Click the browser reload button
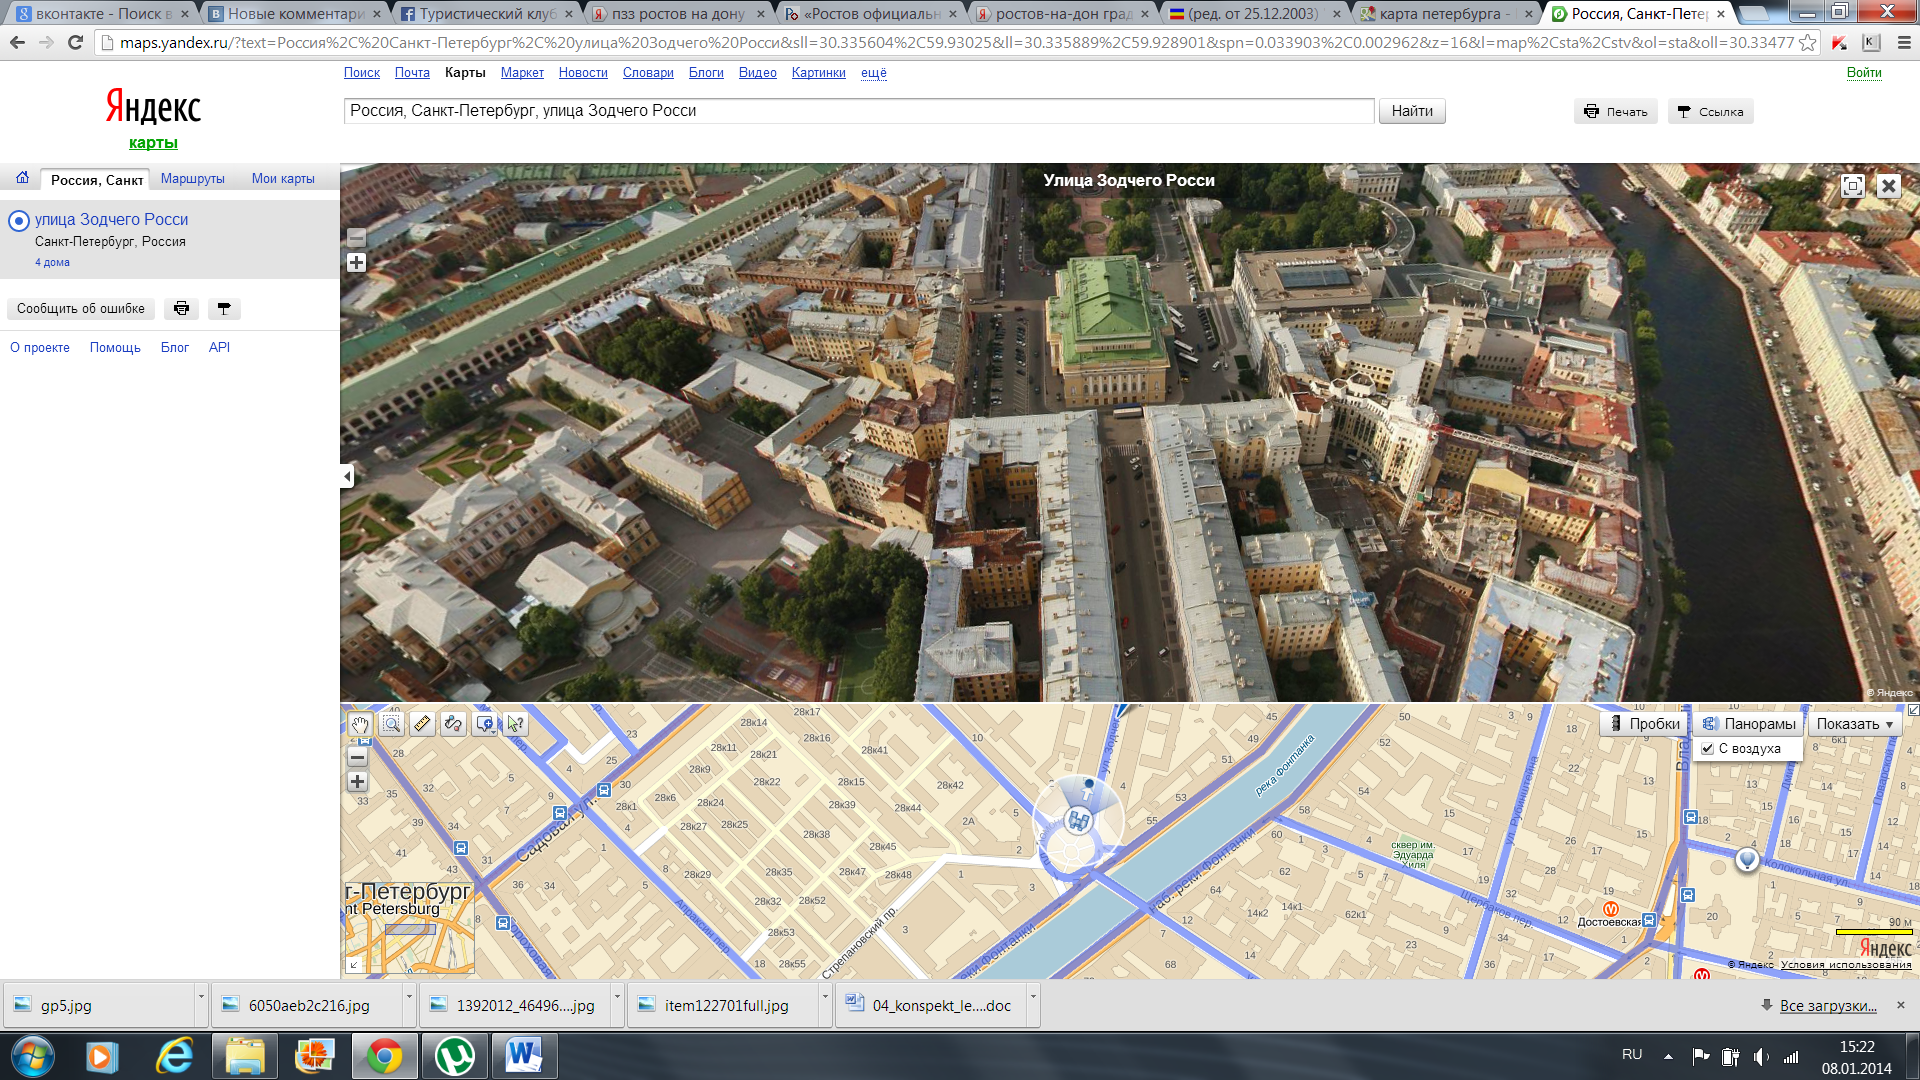Image resolution: width=1920 pixels, height=1080 pixels. click(x=75, y=43)
